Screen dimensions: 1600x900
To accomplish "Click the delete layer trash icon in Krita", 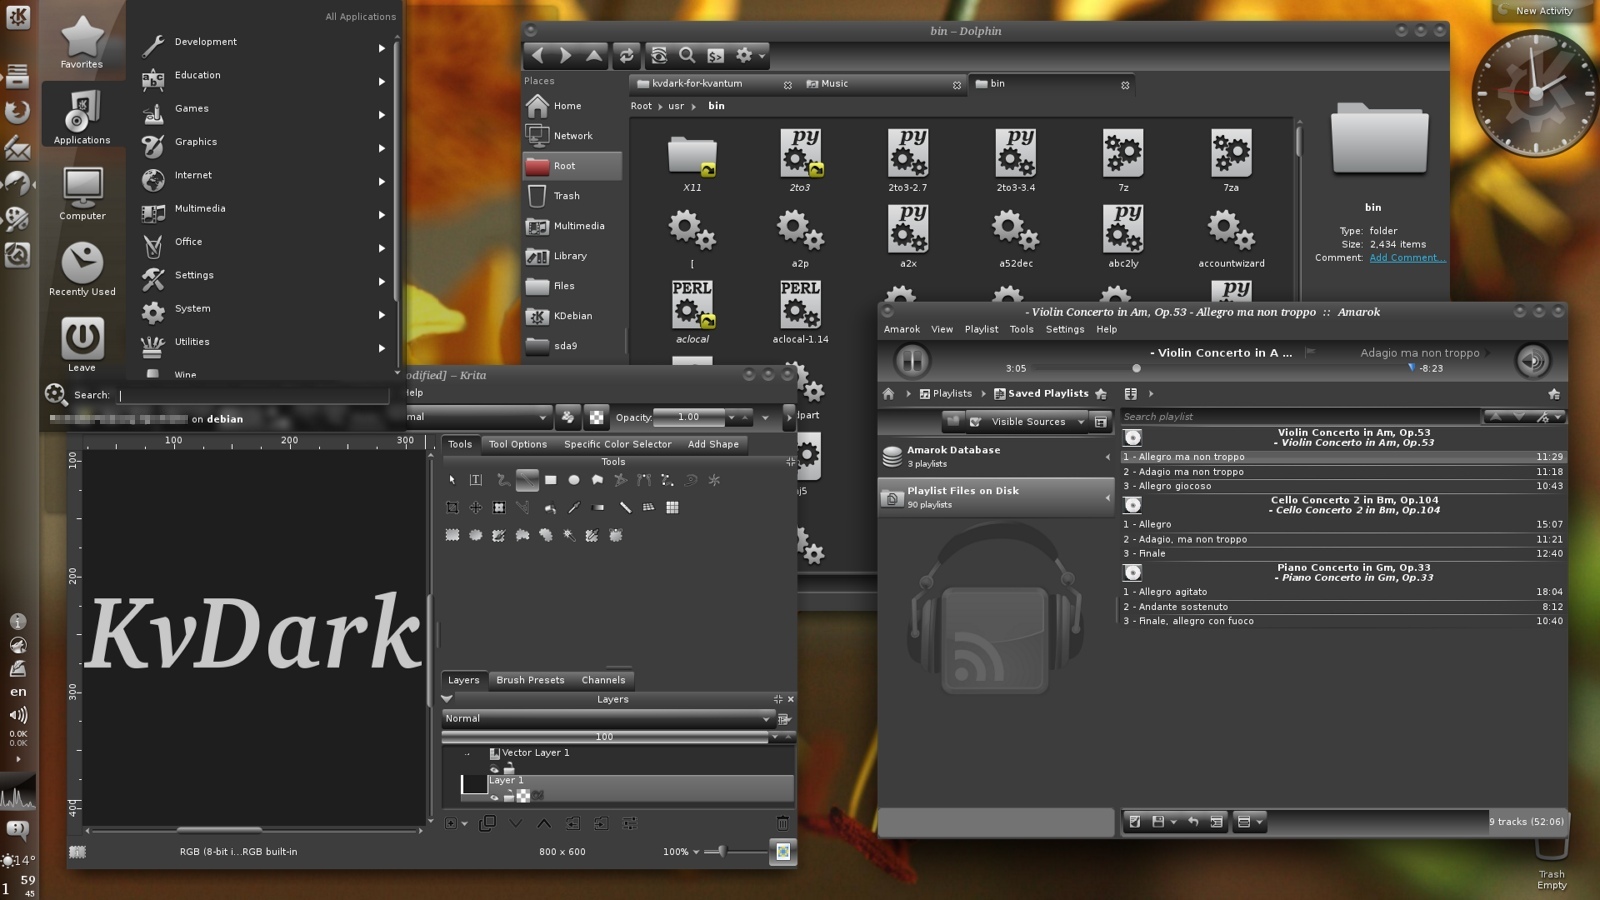I will pyautogui.click(x=782, y=823).
